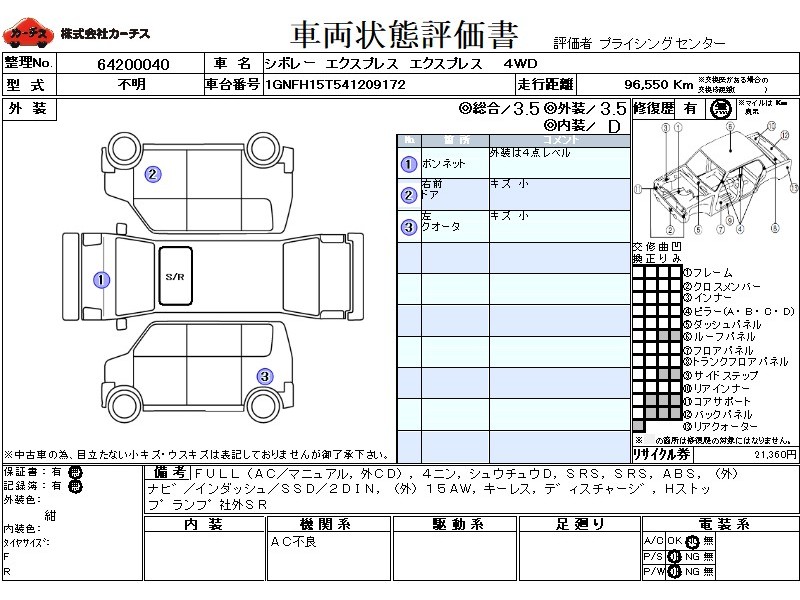Click the circled mark next to 保証書
The width and height of the screenshot is (800, 600).
coord(75,472)
